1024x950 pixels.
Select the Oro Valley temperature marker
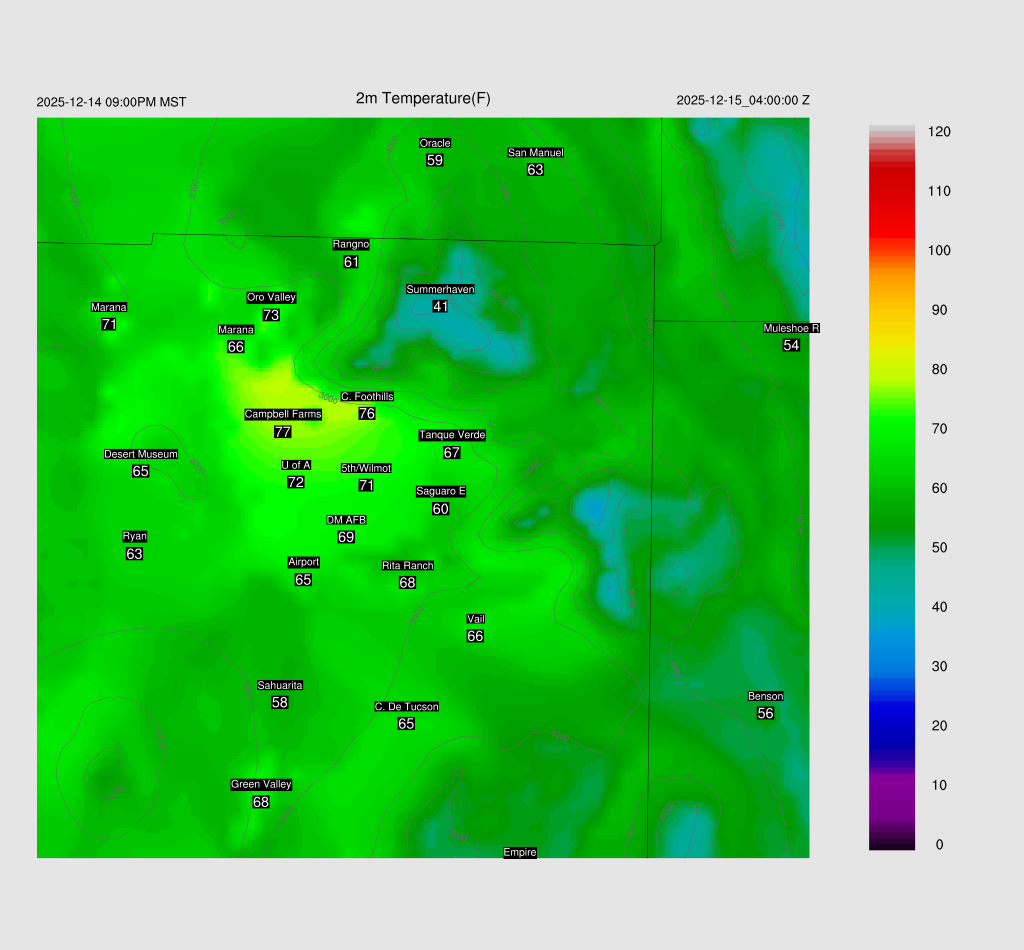(271, 315)
